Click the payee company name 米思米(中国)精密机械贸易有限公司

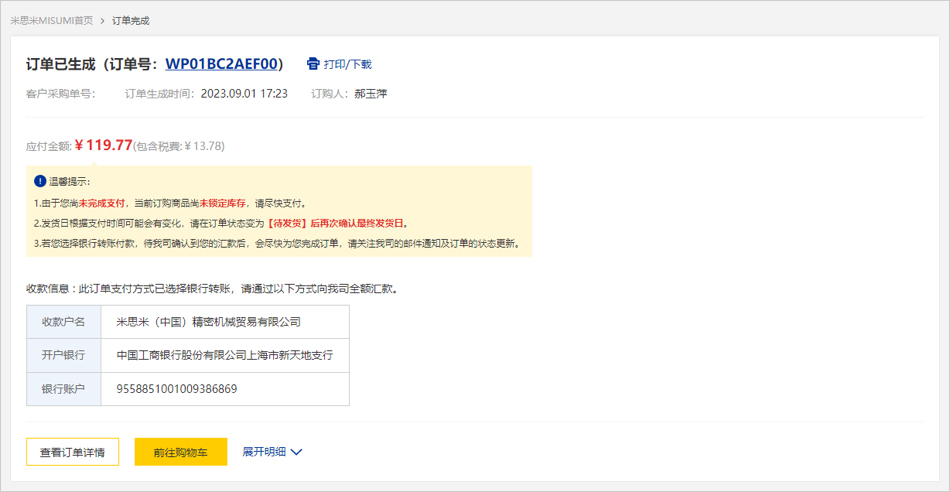point(208,322)
